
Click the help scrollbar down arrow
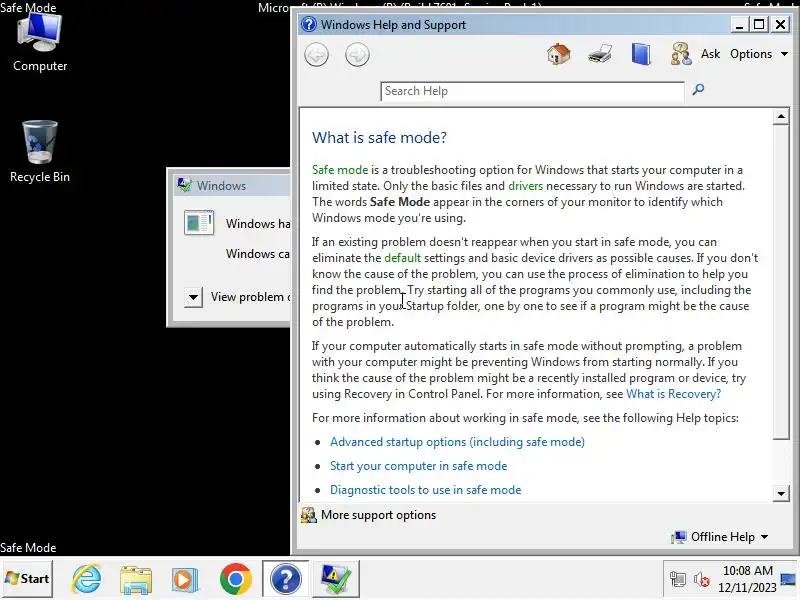(781, 493)
